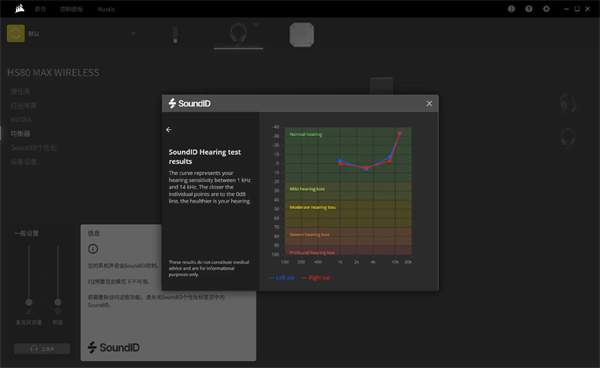
Task: Click the Corsair sails logo icon
Action: click(20, 8)
